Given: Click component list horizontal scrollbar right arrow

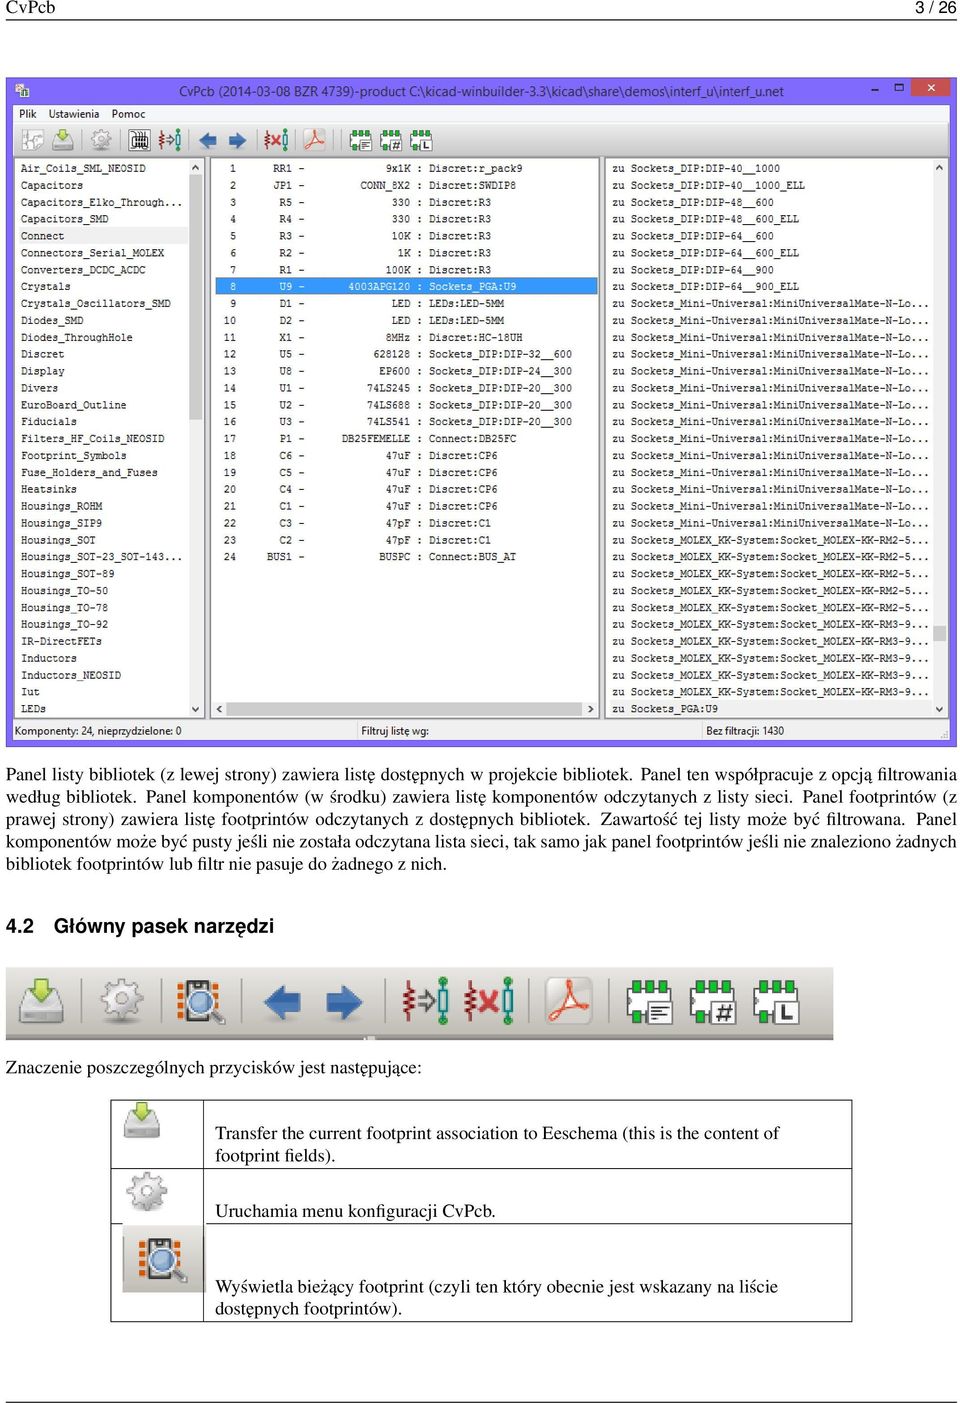Looking at the screenshot, I should pyautogui.click(x=590, y=709).
